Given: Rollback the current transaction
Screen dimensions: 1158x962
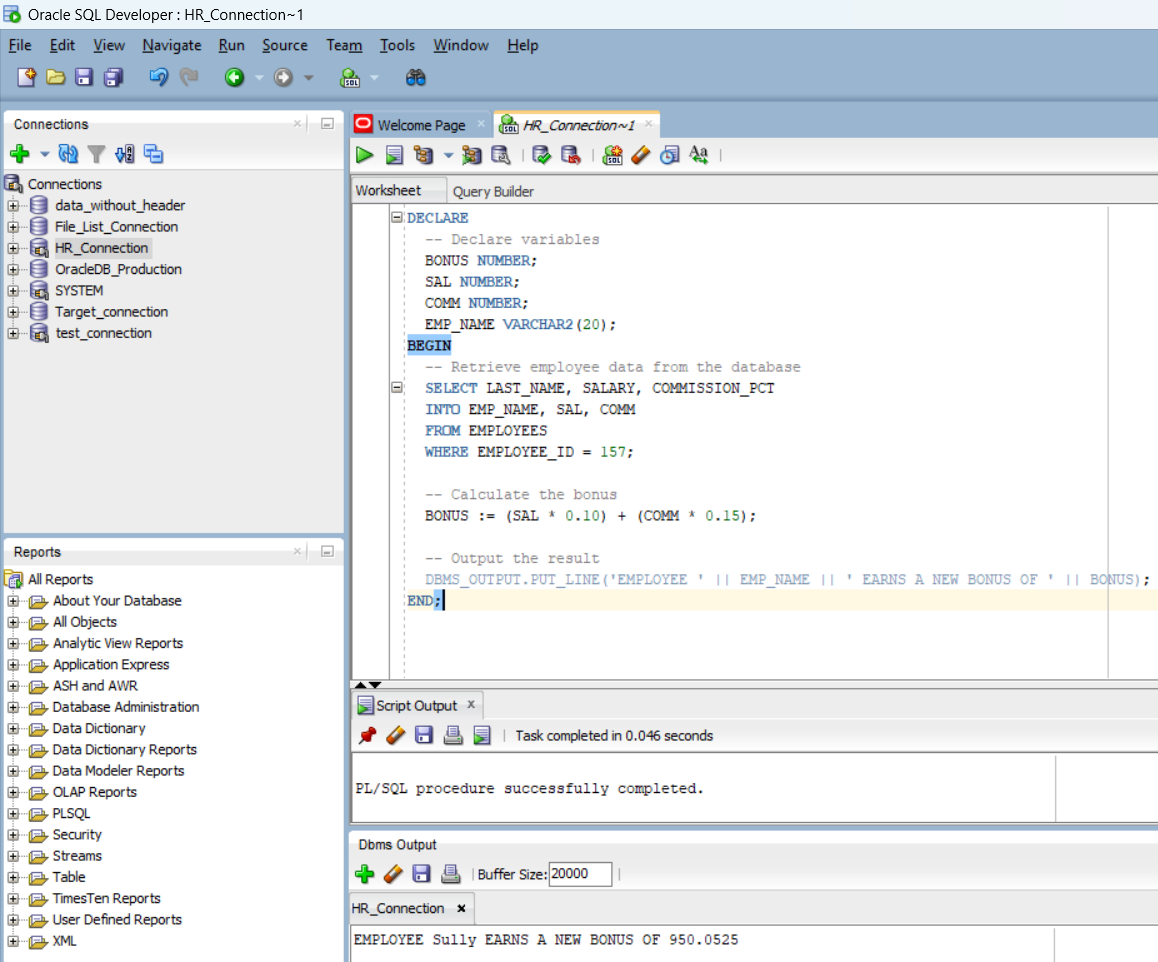Looking at the screenshot, I should tap(574, 155).
